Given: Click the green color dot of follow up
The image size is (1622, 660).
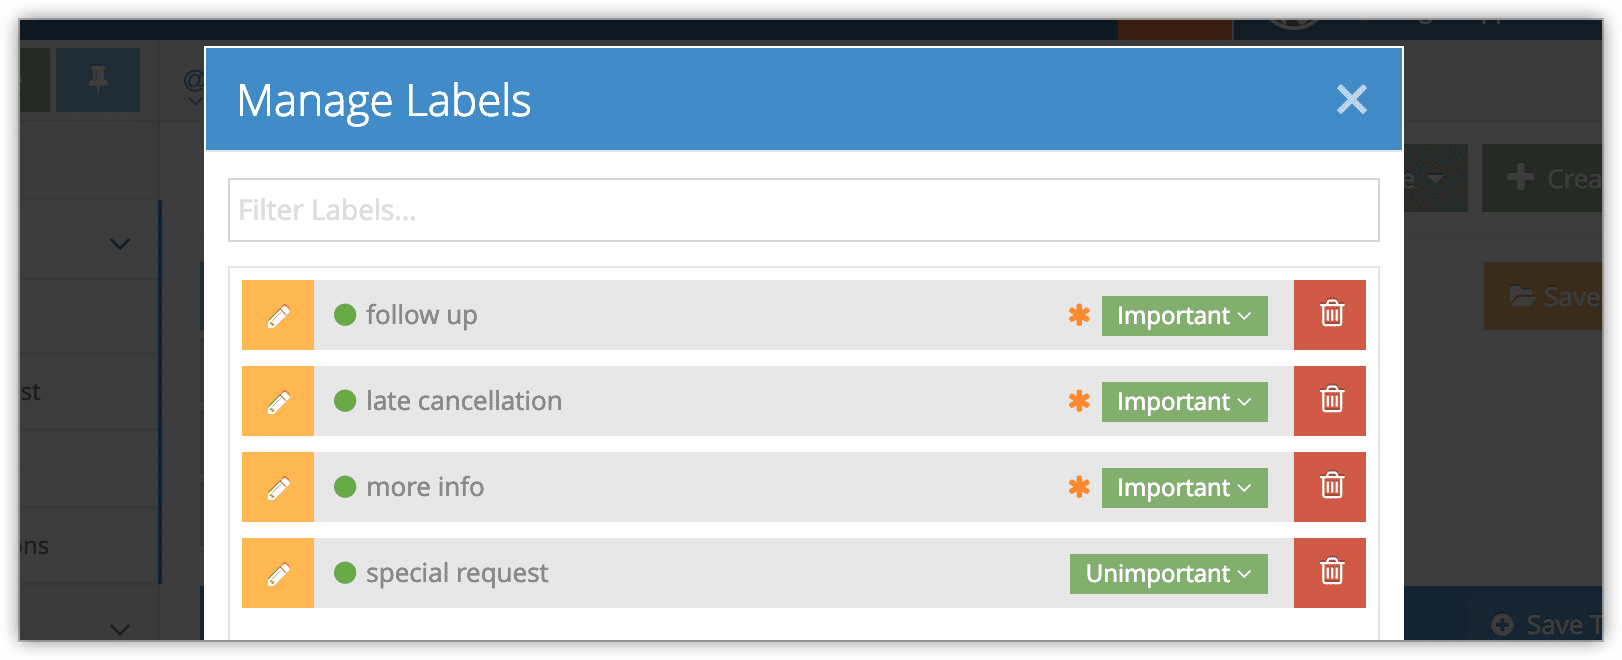Looking at the screenshot, I should coord(345,315).
